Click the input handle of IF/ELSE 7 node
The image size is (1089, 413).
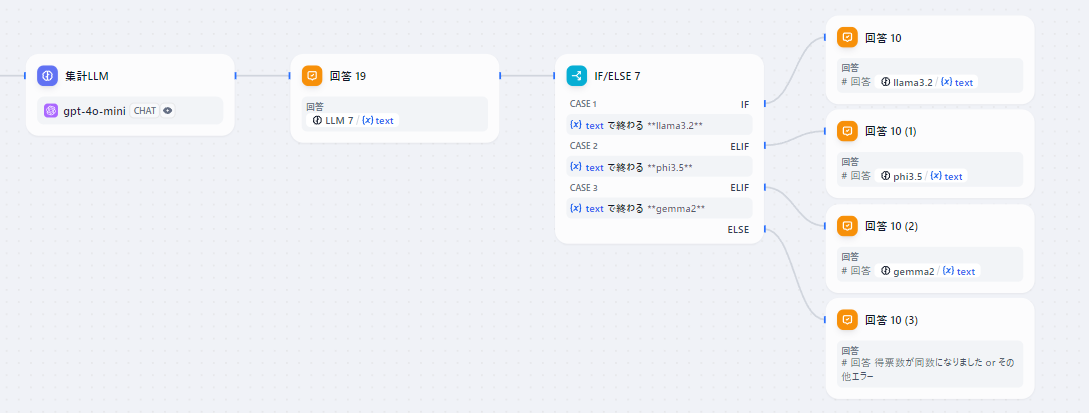[555, 76]
